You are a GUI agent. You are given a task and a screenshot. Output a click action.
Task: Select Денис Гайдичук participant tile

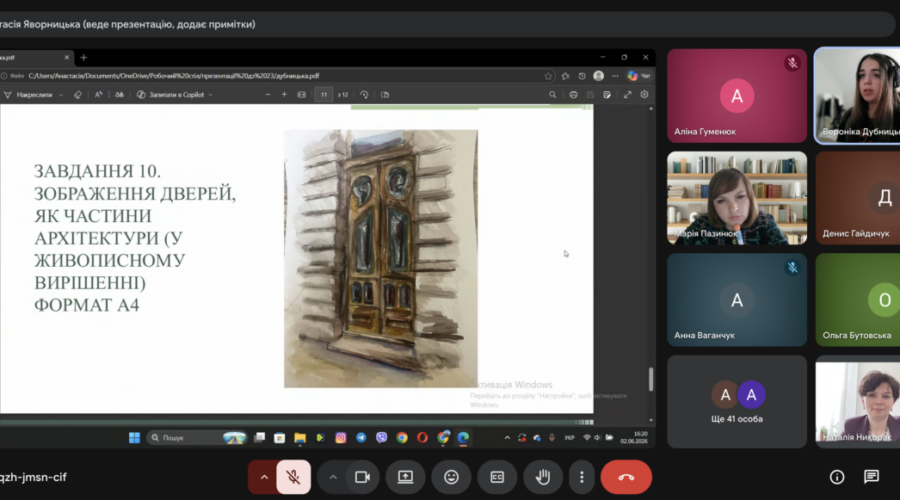point(858,198)
